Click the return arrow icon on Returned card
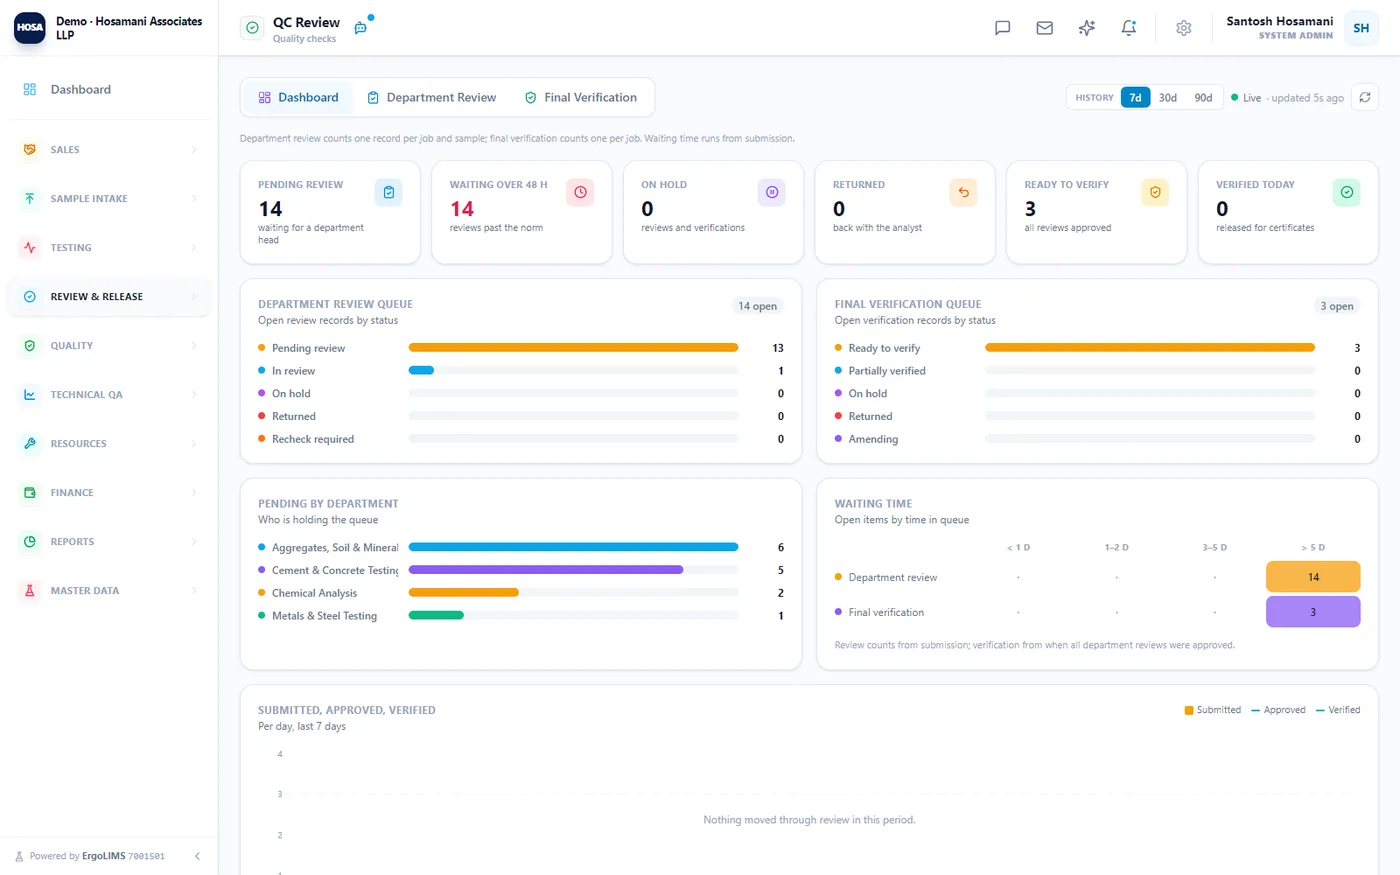 pyautogui.click(x=963, y=192)
